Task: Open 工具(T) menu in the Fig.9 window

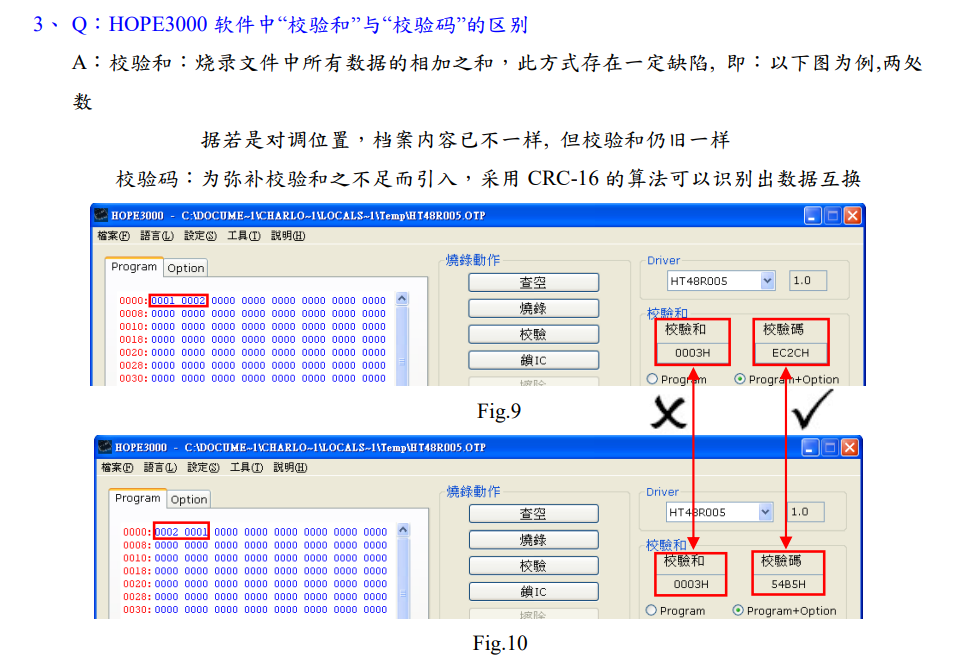Action: (x=244, y=236)
